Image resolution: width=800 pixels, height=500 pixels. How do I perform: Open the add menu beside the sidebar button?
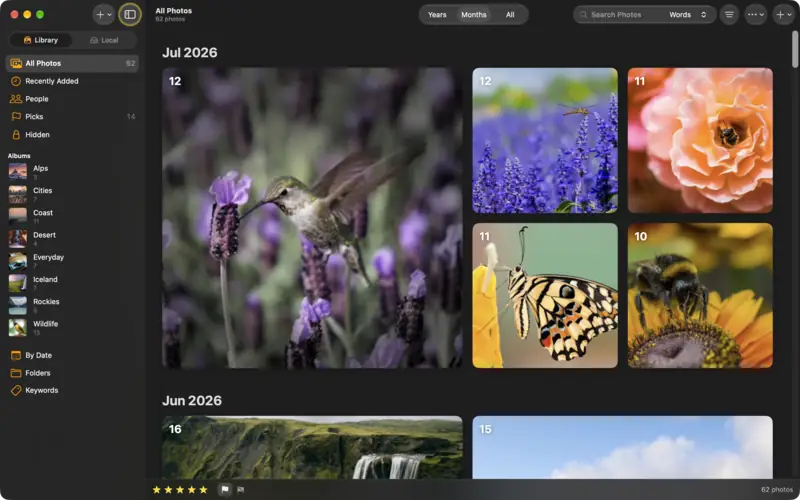click(104, 15)
